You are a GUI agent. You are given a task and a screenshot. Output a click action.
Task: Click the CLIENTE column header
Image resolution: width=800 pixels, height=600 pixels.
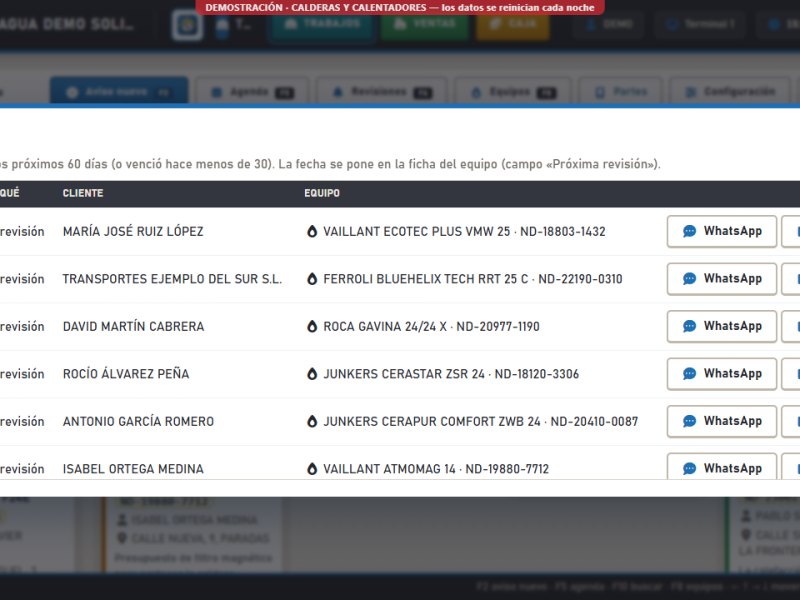(83, 193)
